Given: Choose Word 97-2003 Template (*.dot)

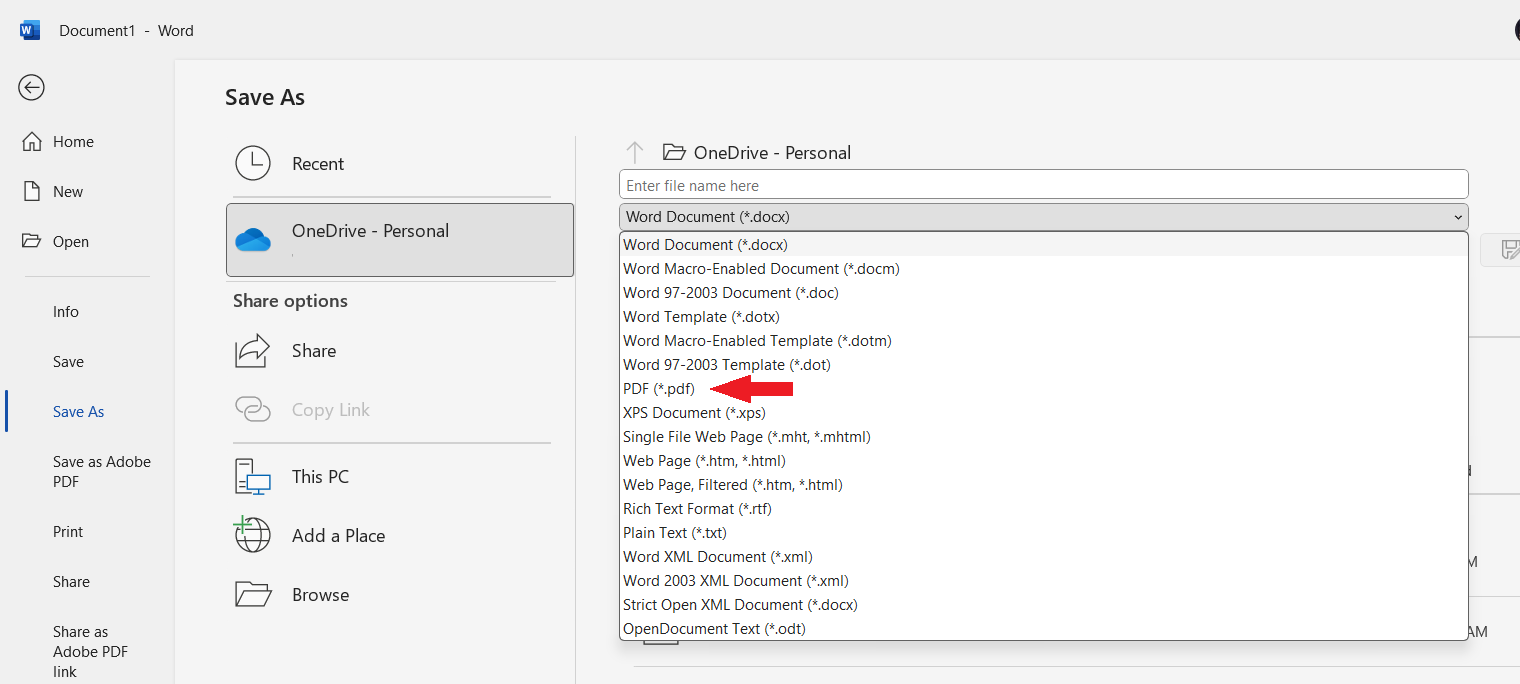Looking at the screenshot, I should pos(1043,364).
